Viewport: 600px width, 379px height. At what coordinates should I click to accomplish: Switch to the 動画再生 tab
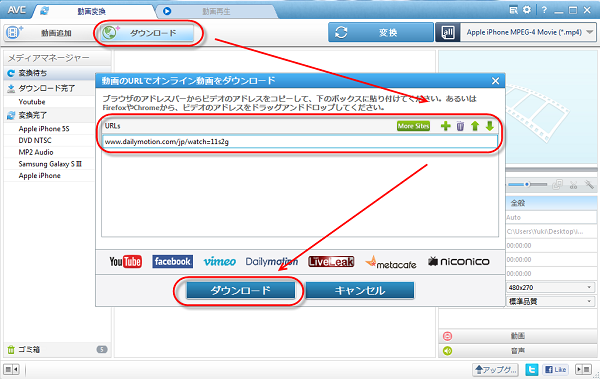pyautogui.click(x=216, y=11)
